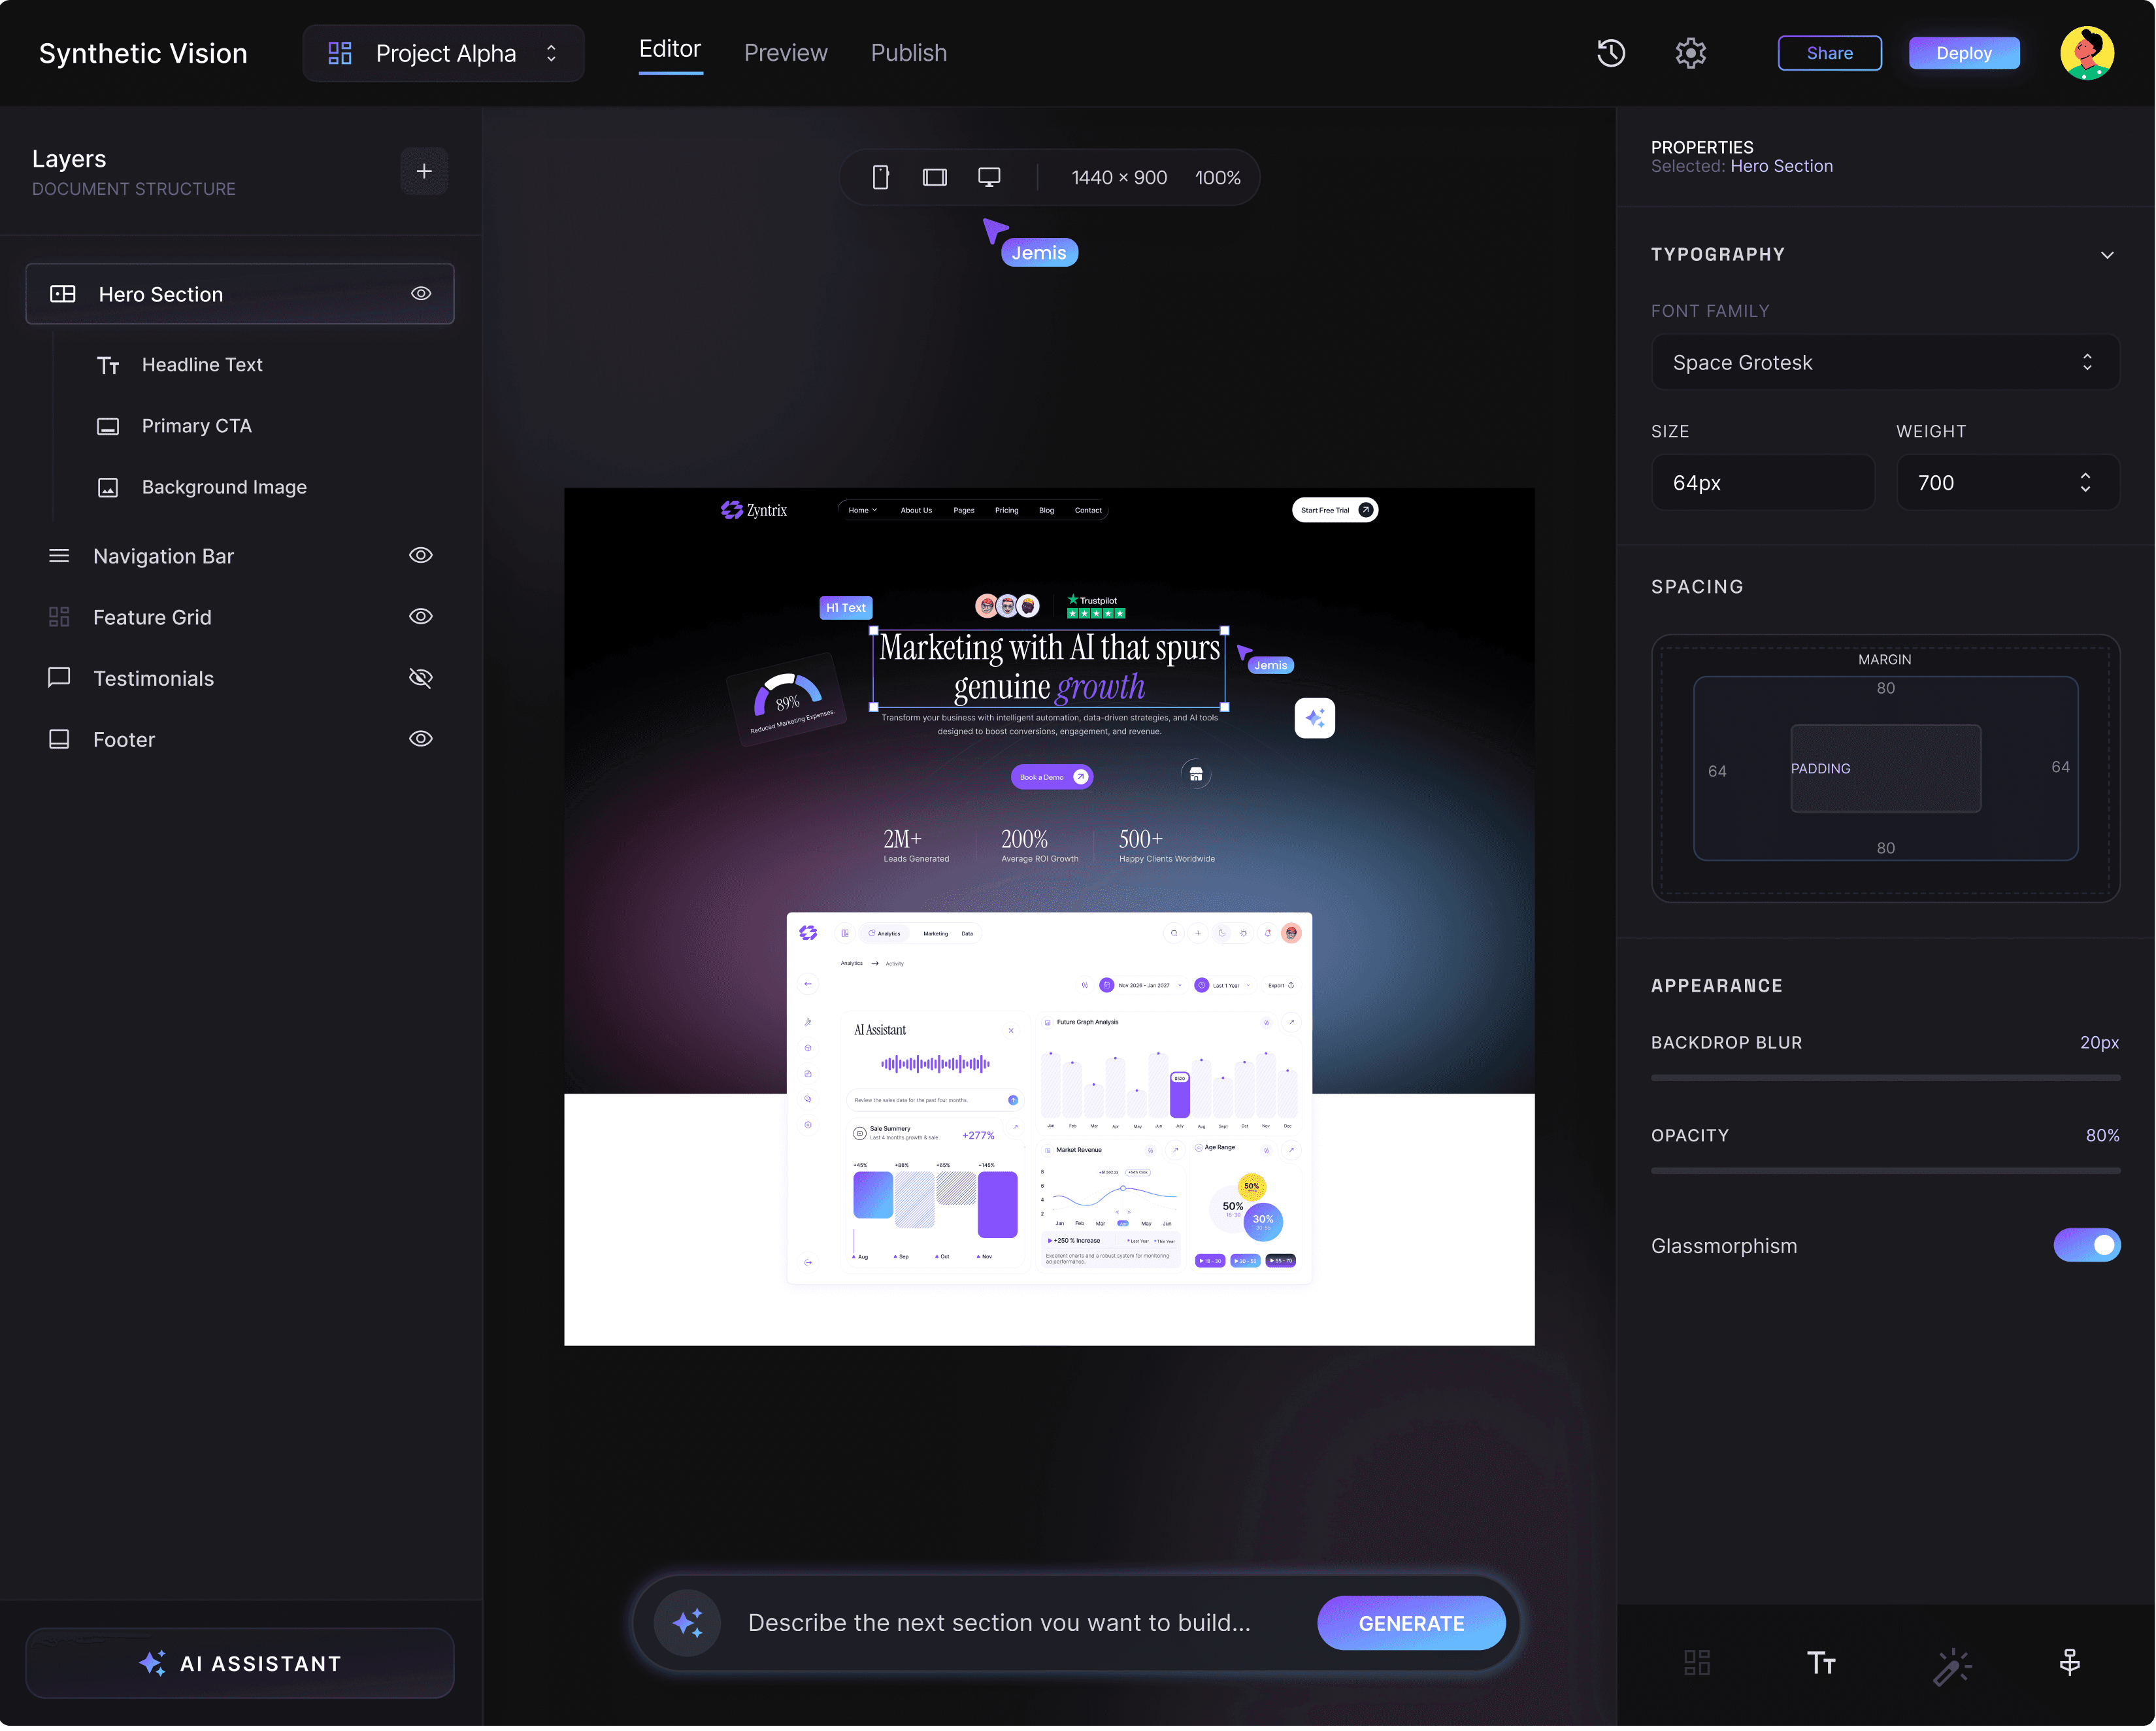This screenshot has height=1731, width=2156.
Task: Hide the Feature Grid layer
Action: tap(421, 616)
